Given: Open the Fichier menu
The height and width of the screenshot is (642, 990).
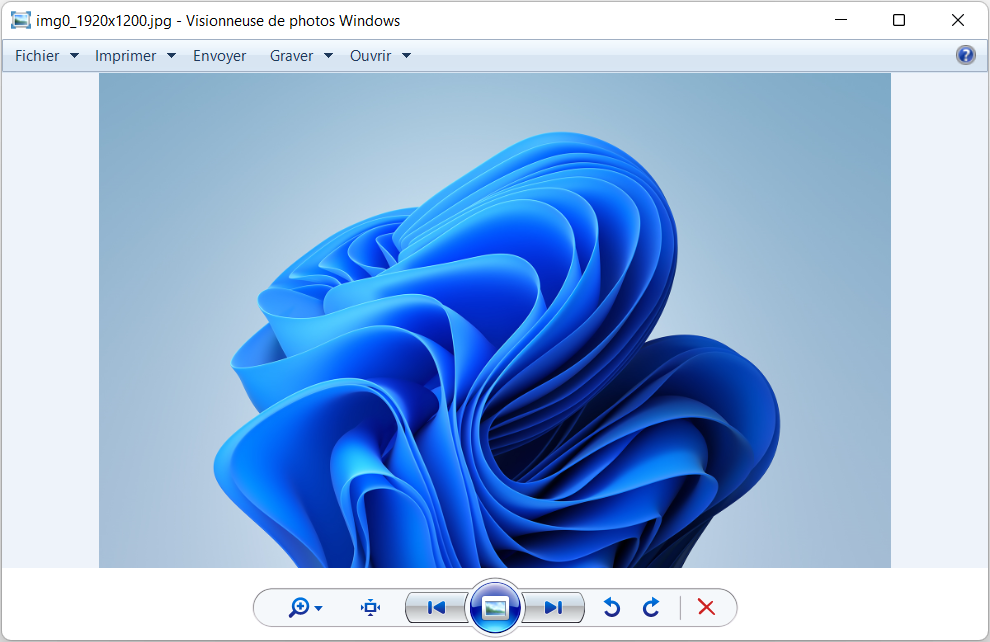Looking at the screenshot, I should click(x=37, y=56).
